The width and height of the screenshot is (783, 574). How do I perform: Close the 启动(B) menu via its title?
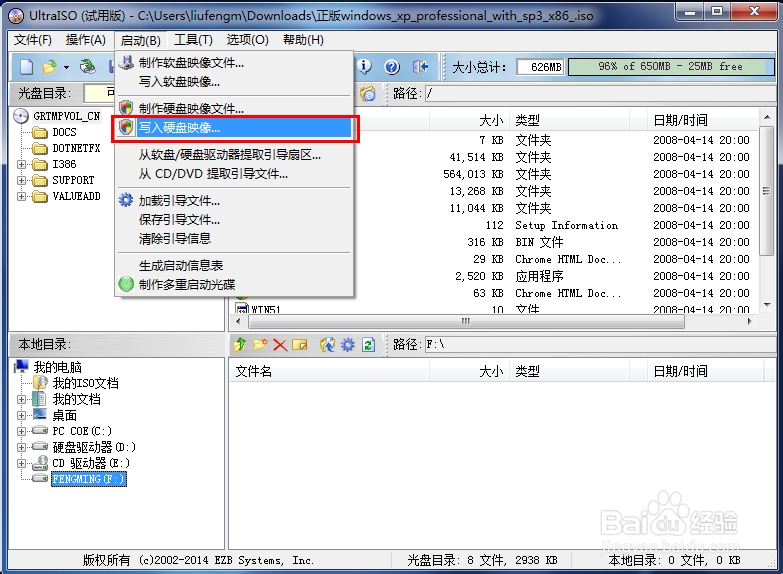point(140,40)
